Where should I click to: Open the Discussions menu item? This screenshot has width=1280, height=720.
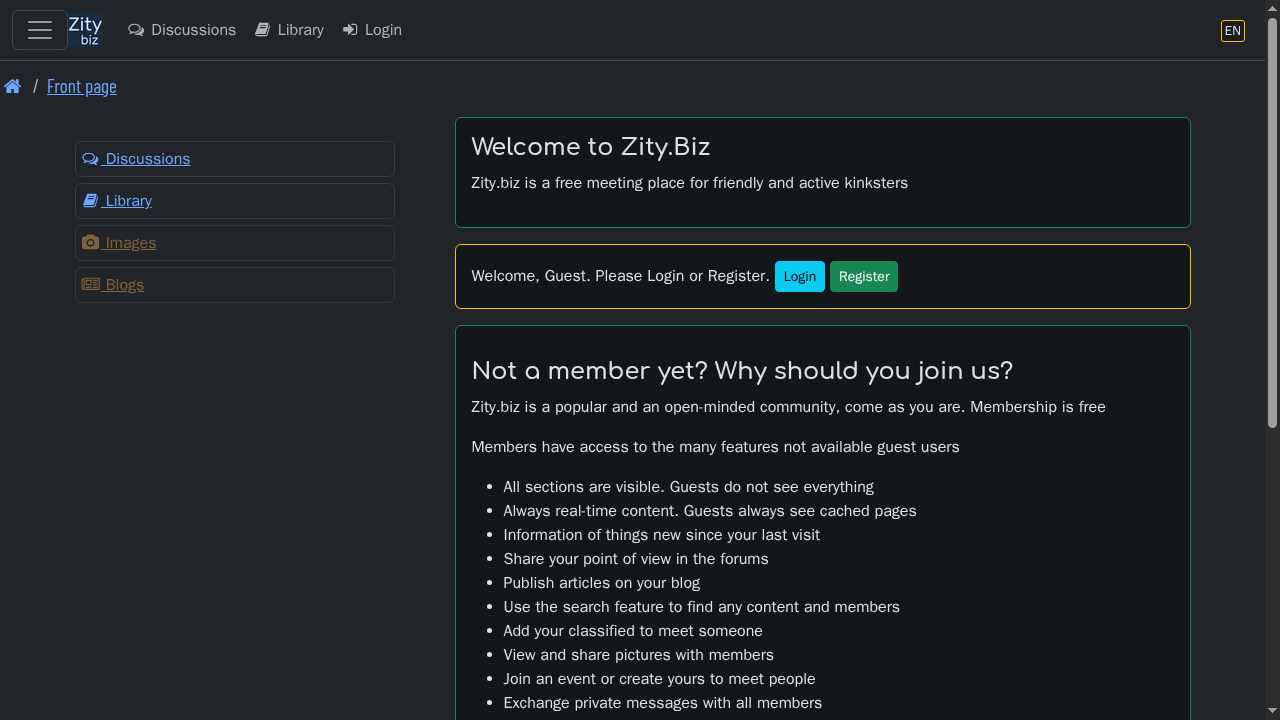click(x=192, y=29)
